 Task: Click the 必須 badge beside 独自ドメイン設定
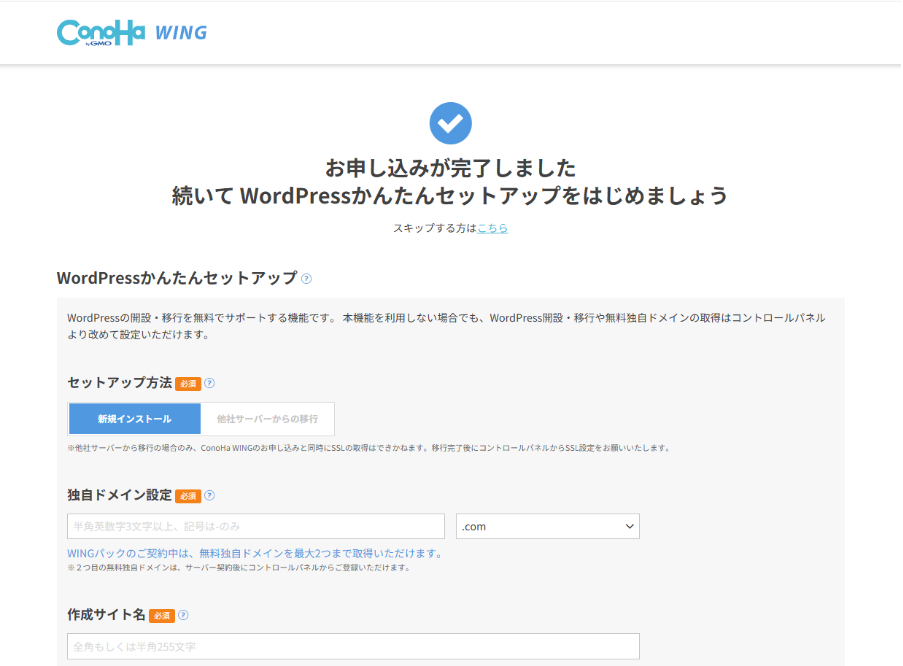point(188,495)
